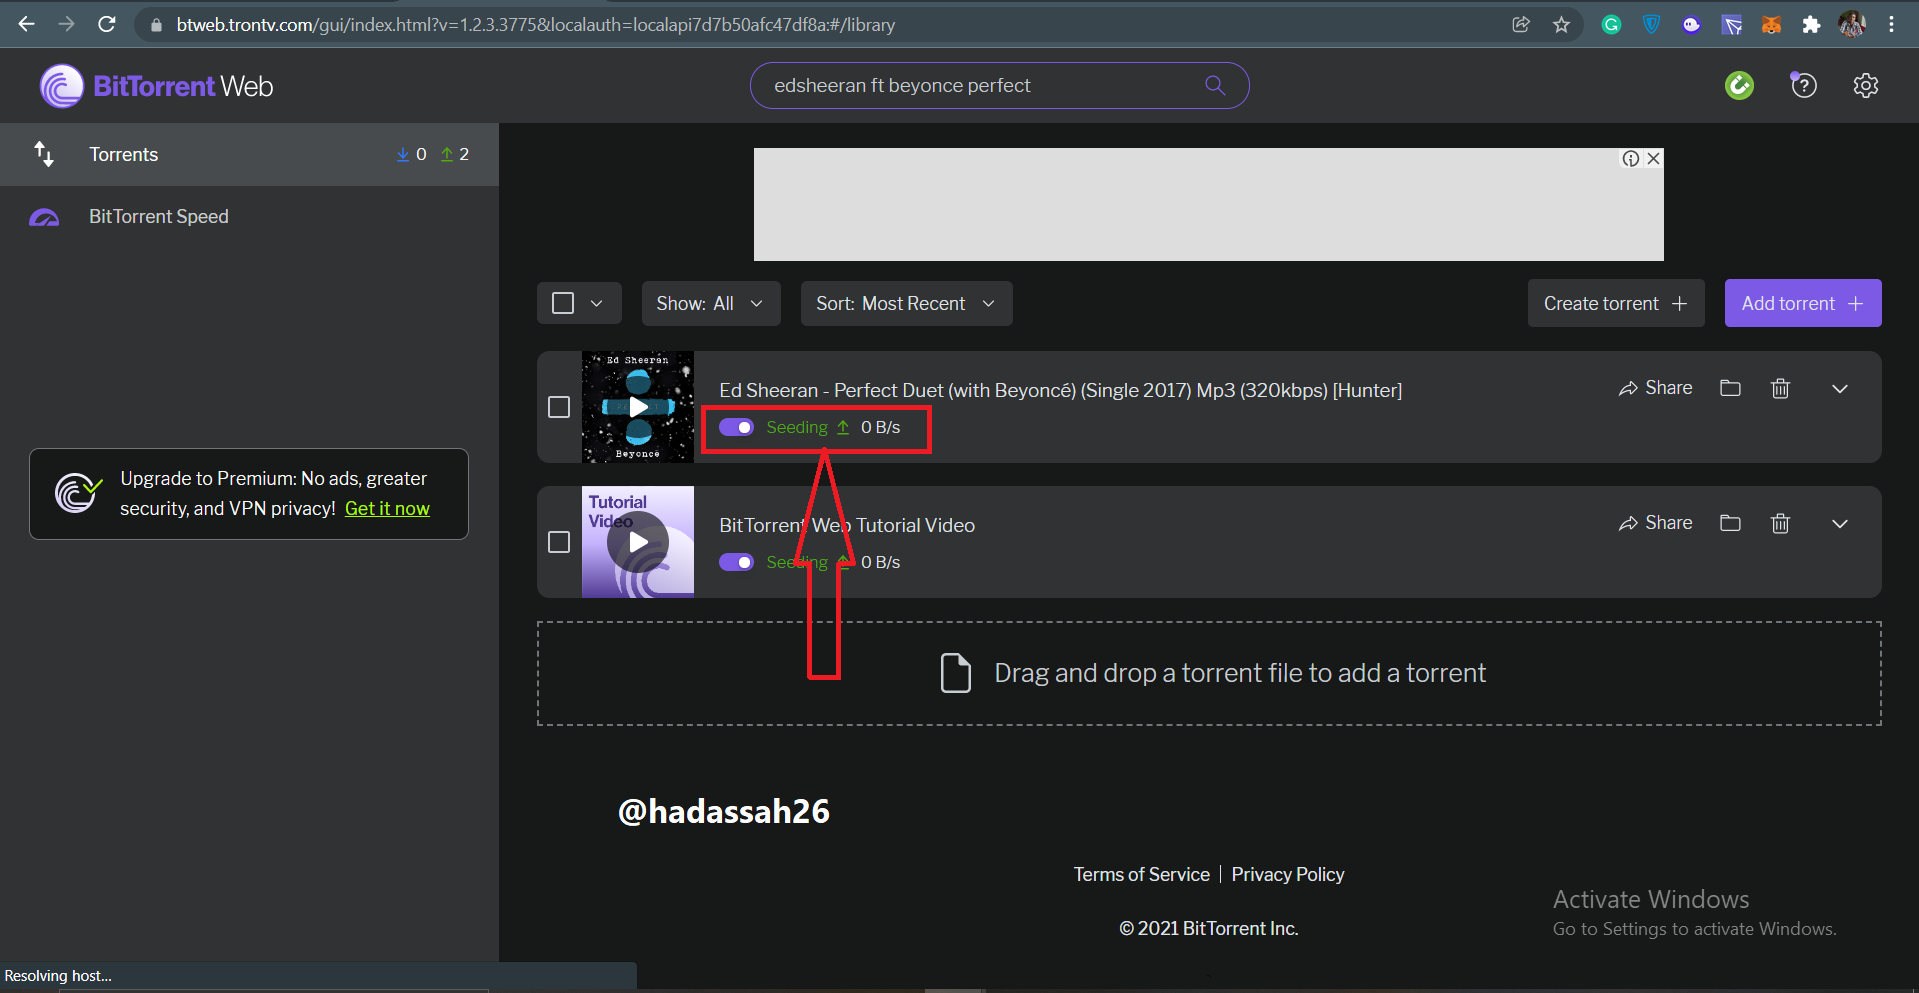
Task: Check the Ed Sheeran Perfect Duet checkbox
Action: pos(559,407)
